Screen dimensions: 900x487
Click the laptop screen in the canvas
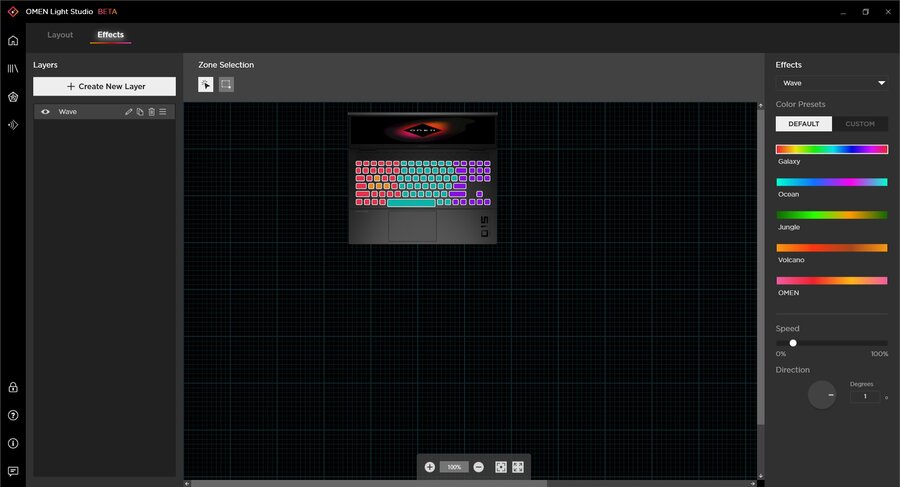tap(422, 130)
